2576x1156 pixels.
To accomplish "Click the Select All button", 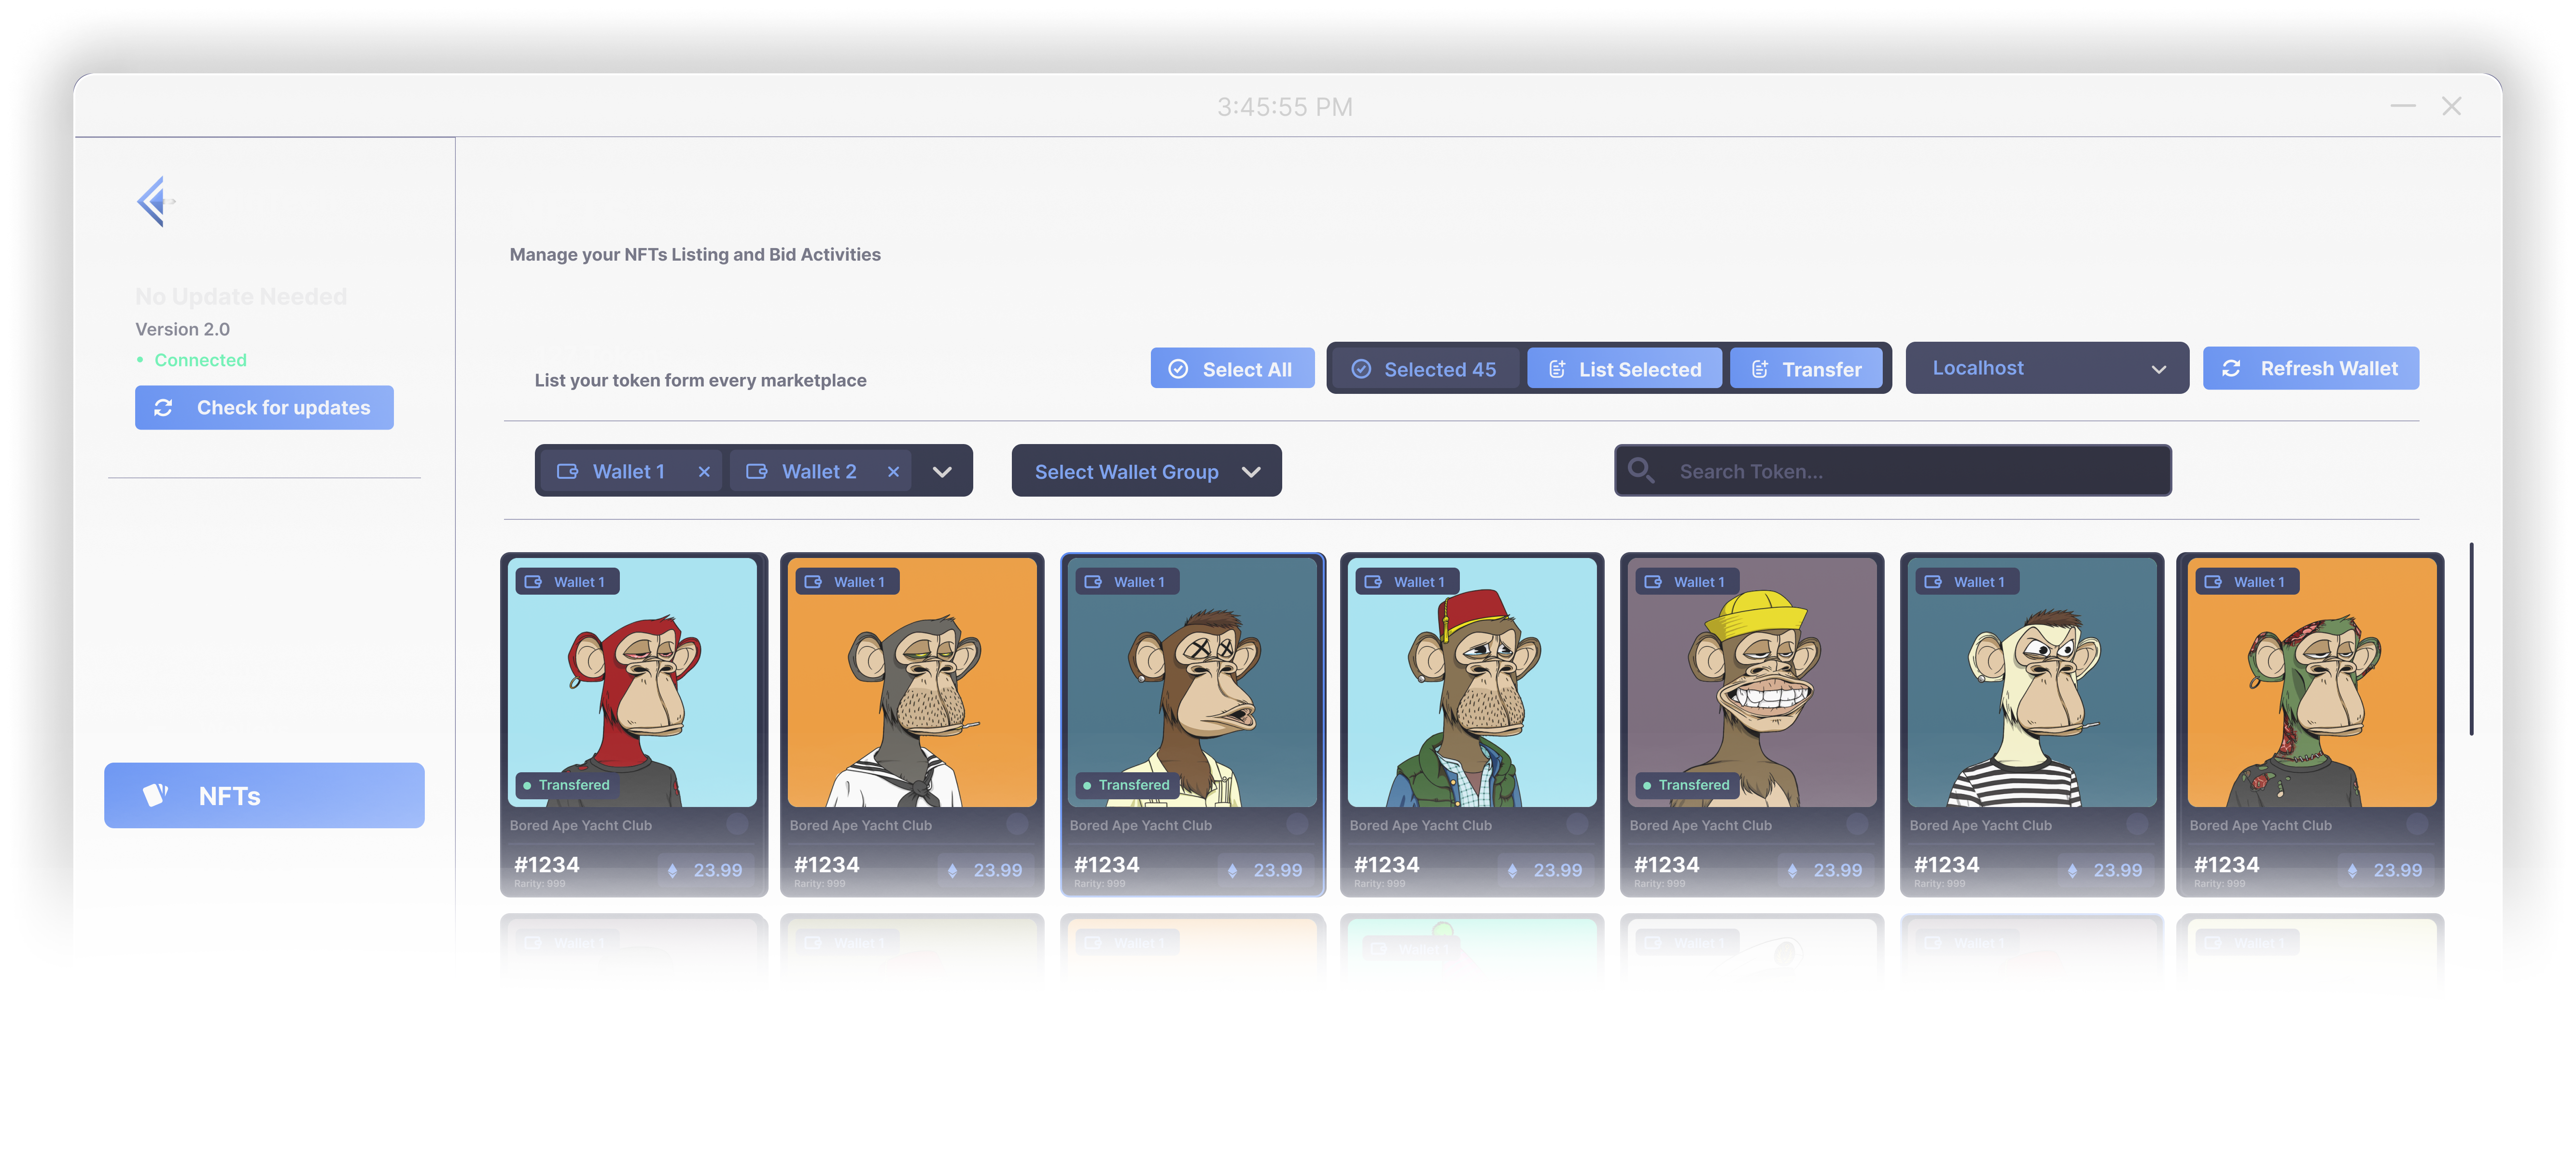I will click(x=1232, y=369).
